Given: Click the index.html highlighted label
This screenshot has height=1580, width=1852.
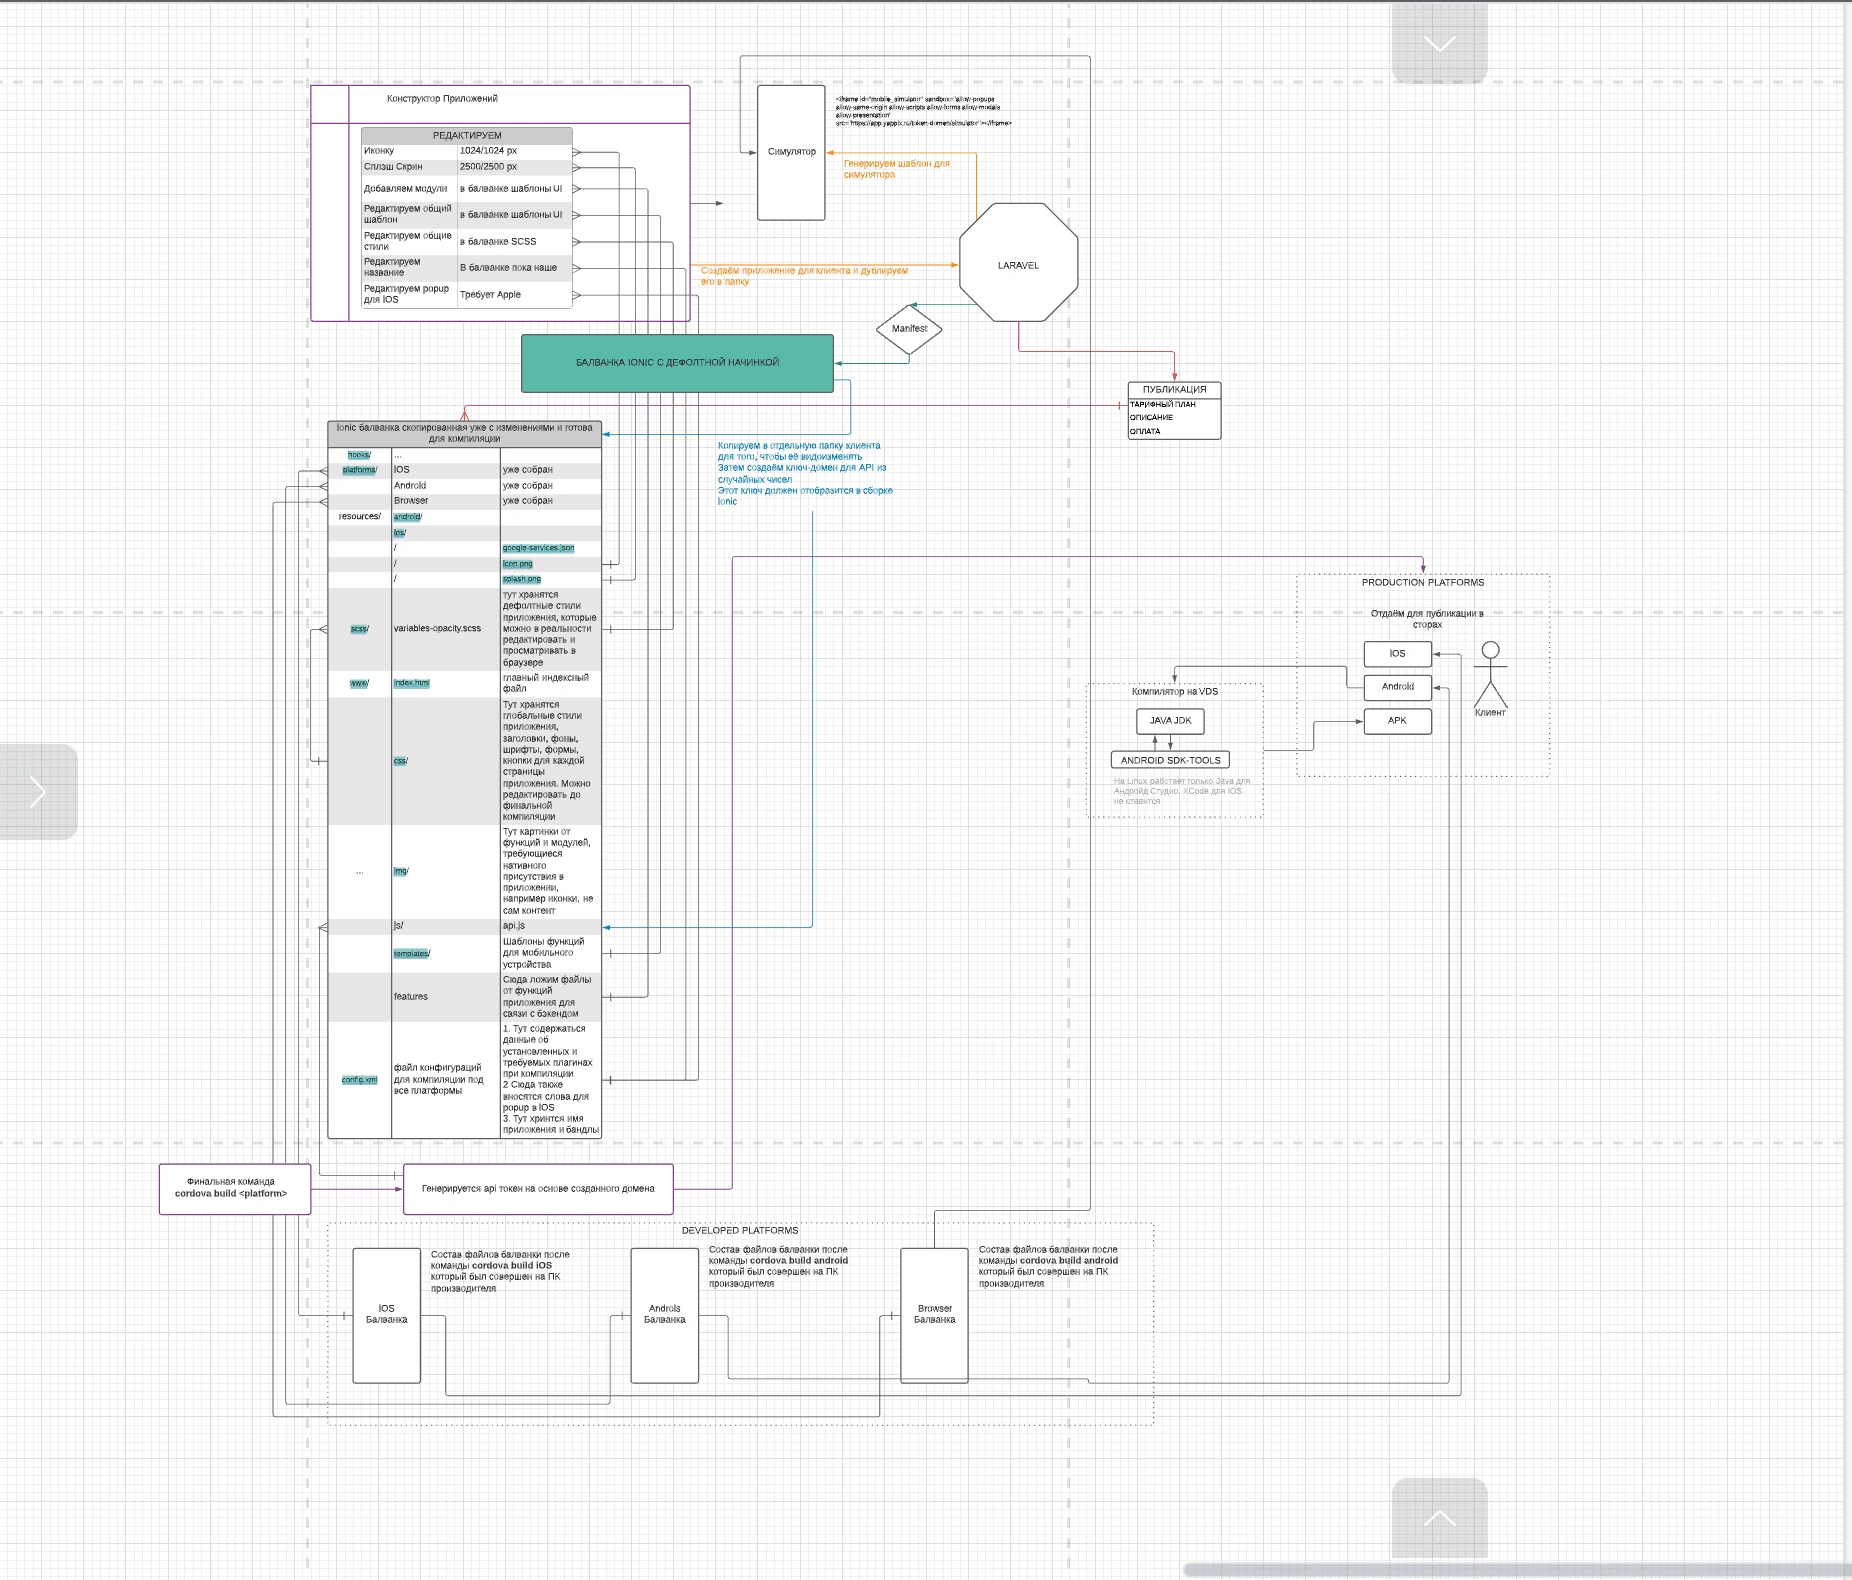Looking at the screenshot, I should (x=411, y=683).
